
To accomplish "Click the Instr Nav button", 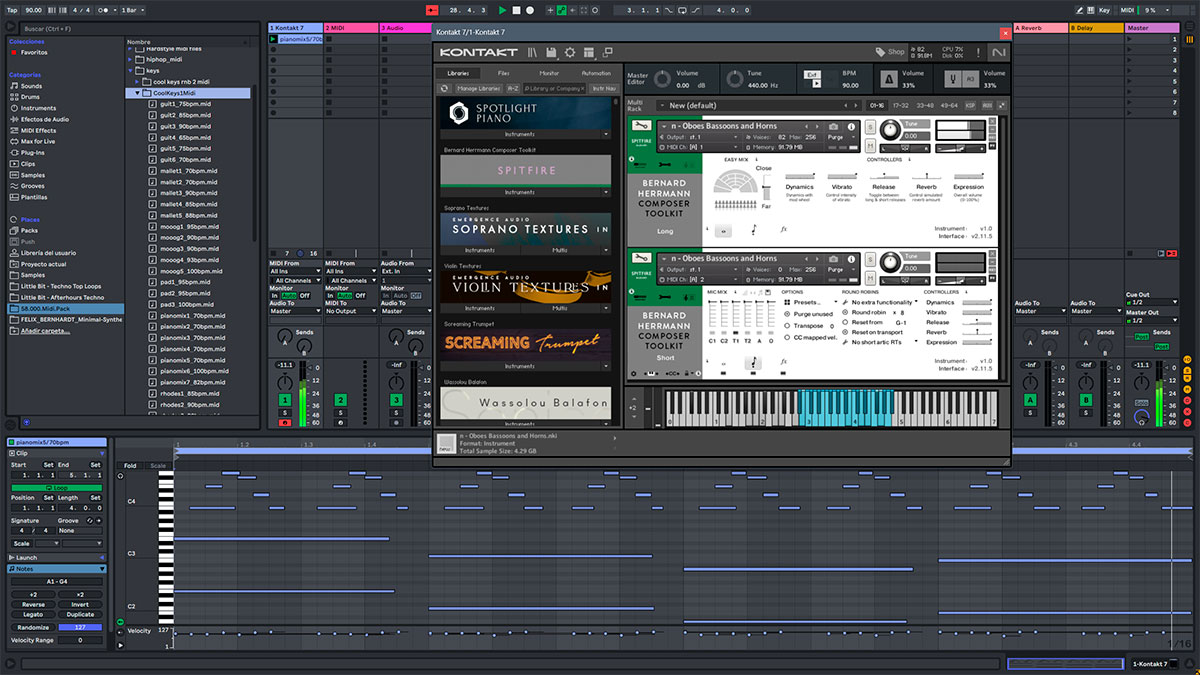I will tap(603, 88).
